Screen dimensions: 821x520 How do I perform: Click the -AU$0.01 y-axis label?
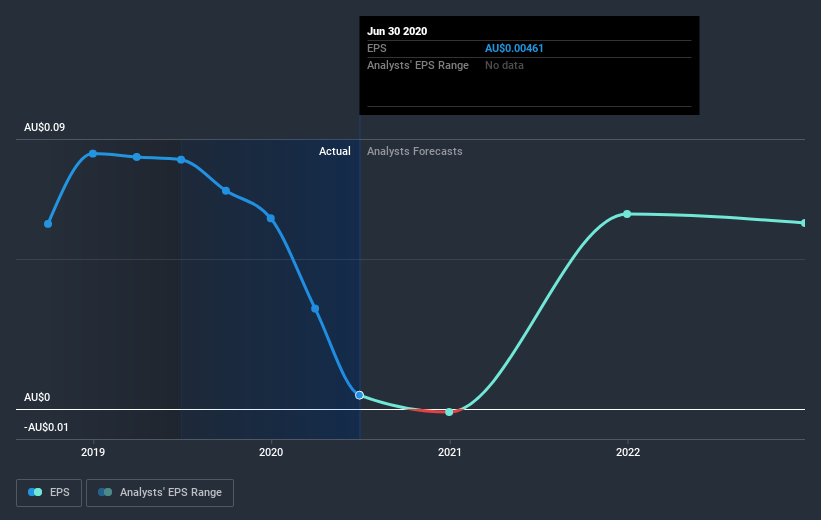(46, 427)
